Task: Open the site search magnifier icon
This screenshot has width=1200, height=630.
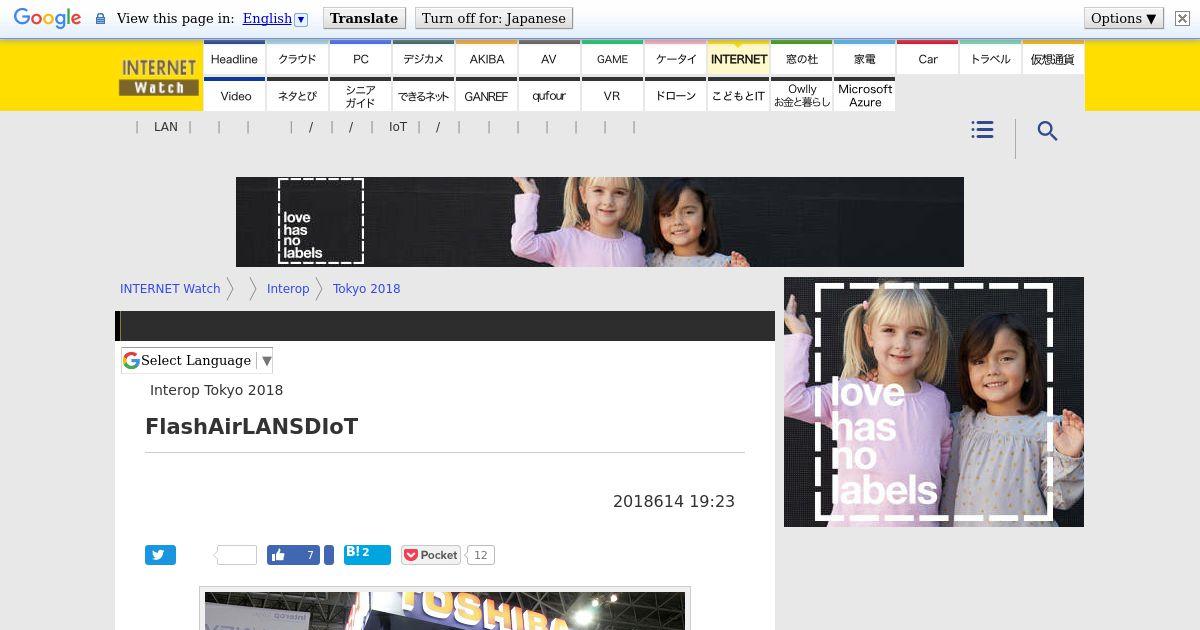Action: 1047,131
